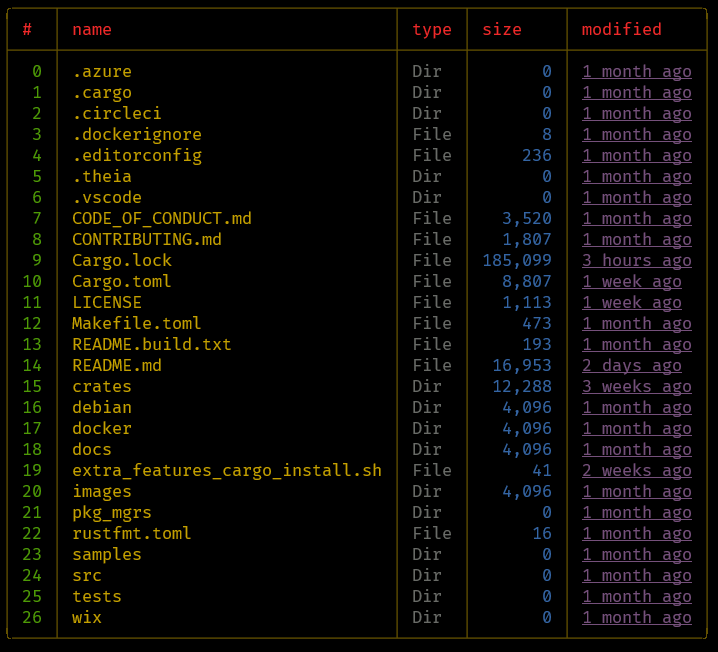Viewport: 718px width, 652px height.
Task: Select the .azure directory name
Action: click(102, 71)
